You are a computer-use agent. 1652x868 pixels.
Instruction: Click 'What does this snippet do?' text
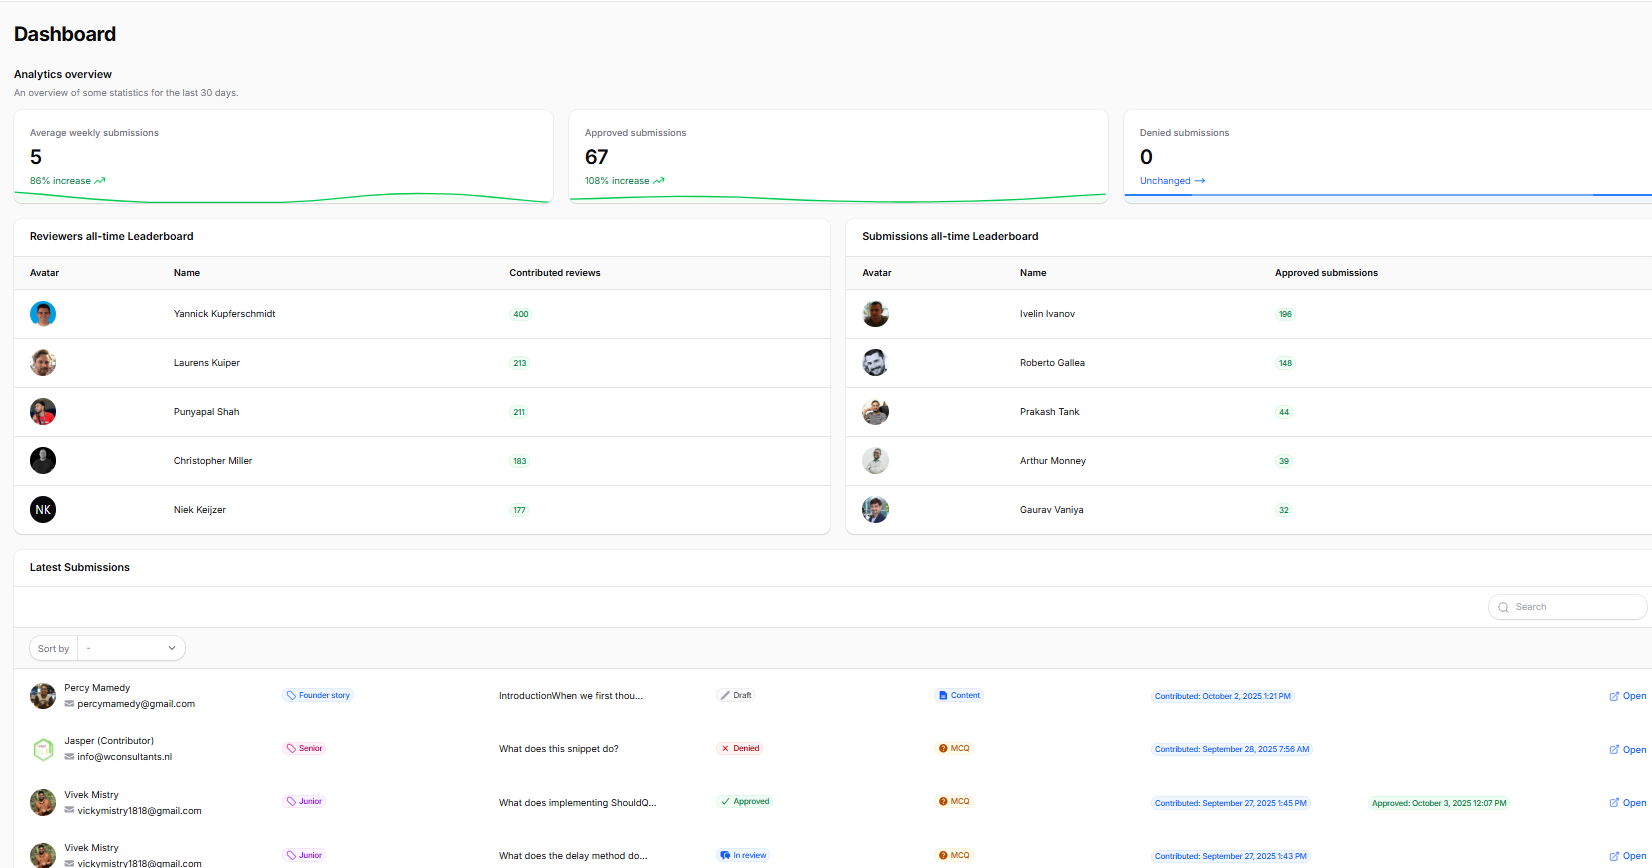tap(559, 749)
